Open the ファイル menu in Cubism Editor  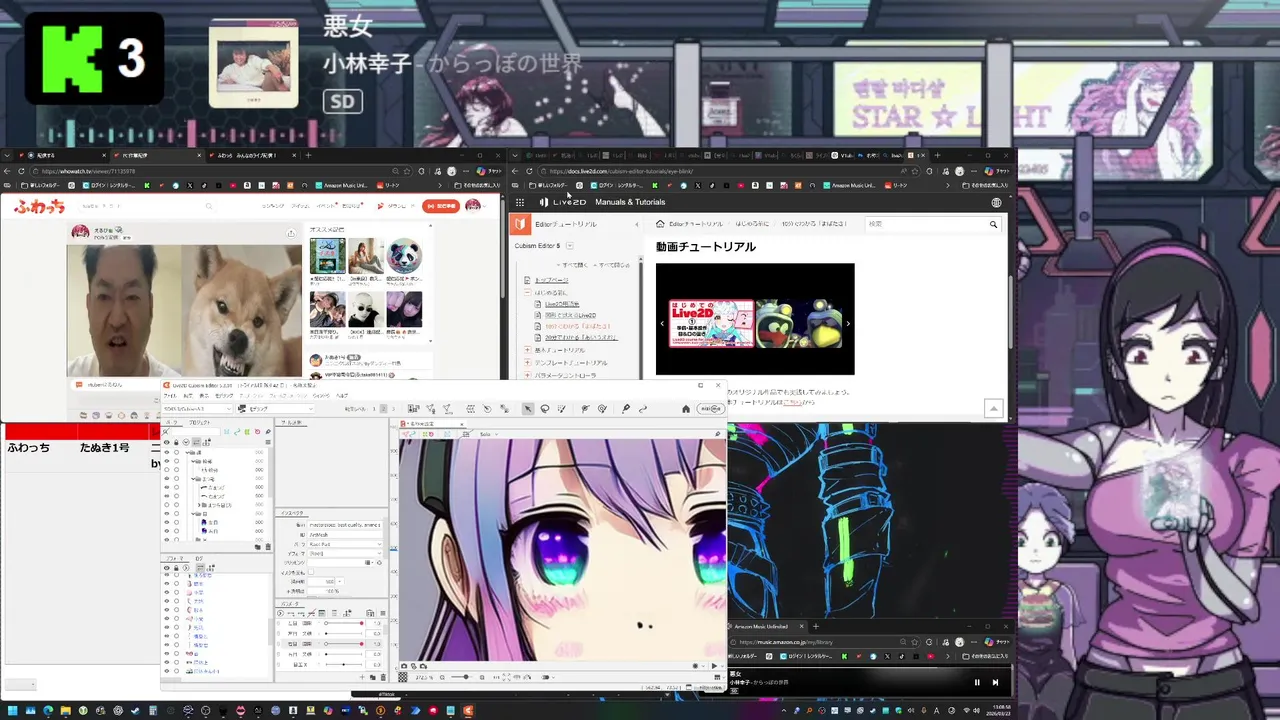[x=170, y=395]
